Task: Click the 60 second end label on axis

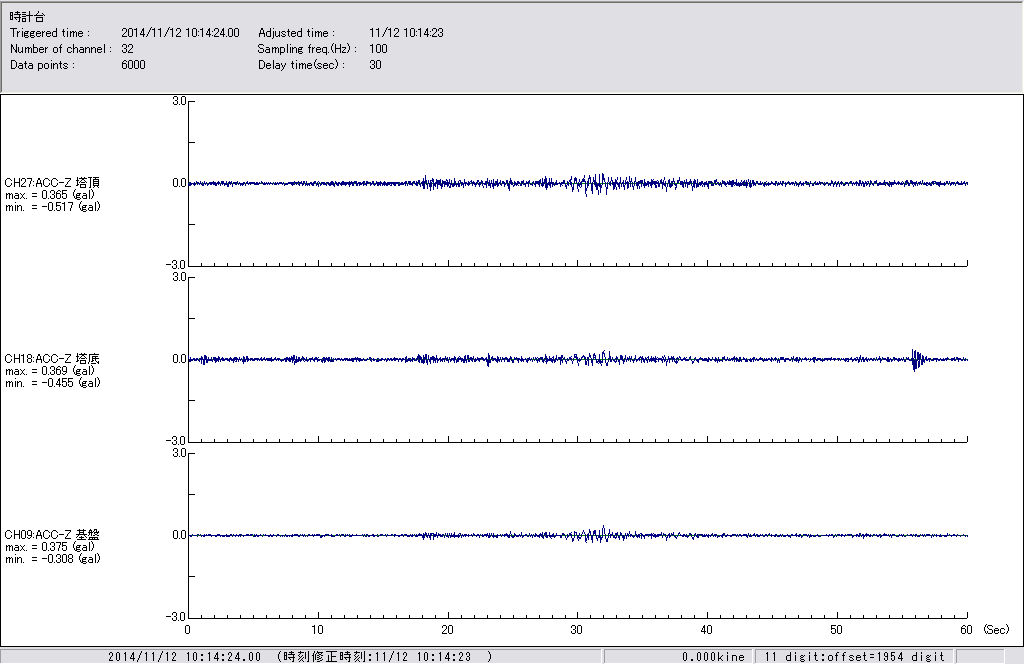Action: click(967, 630)
